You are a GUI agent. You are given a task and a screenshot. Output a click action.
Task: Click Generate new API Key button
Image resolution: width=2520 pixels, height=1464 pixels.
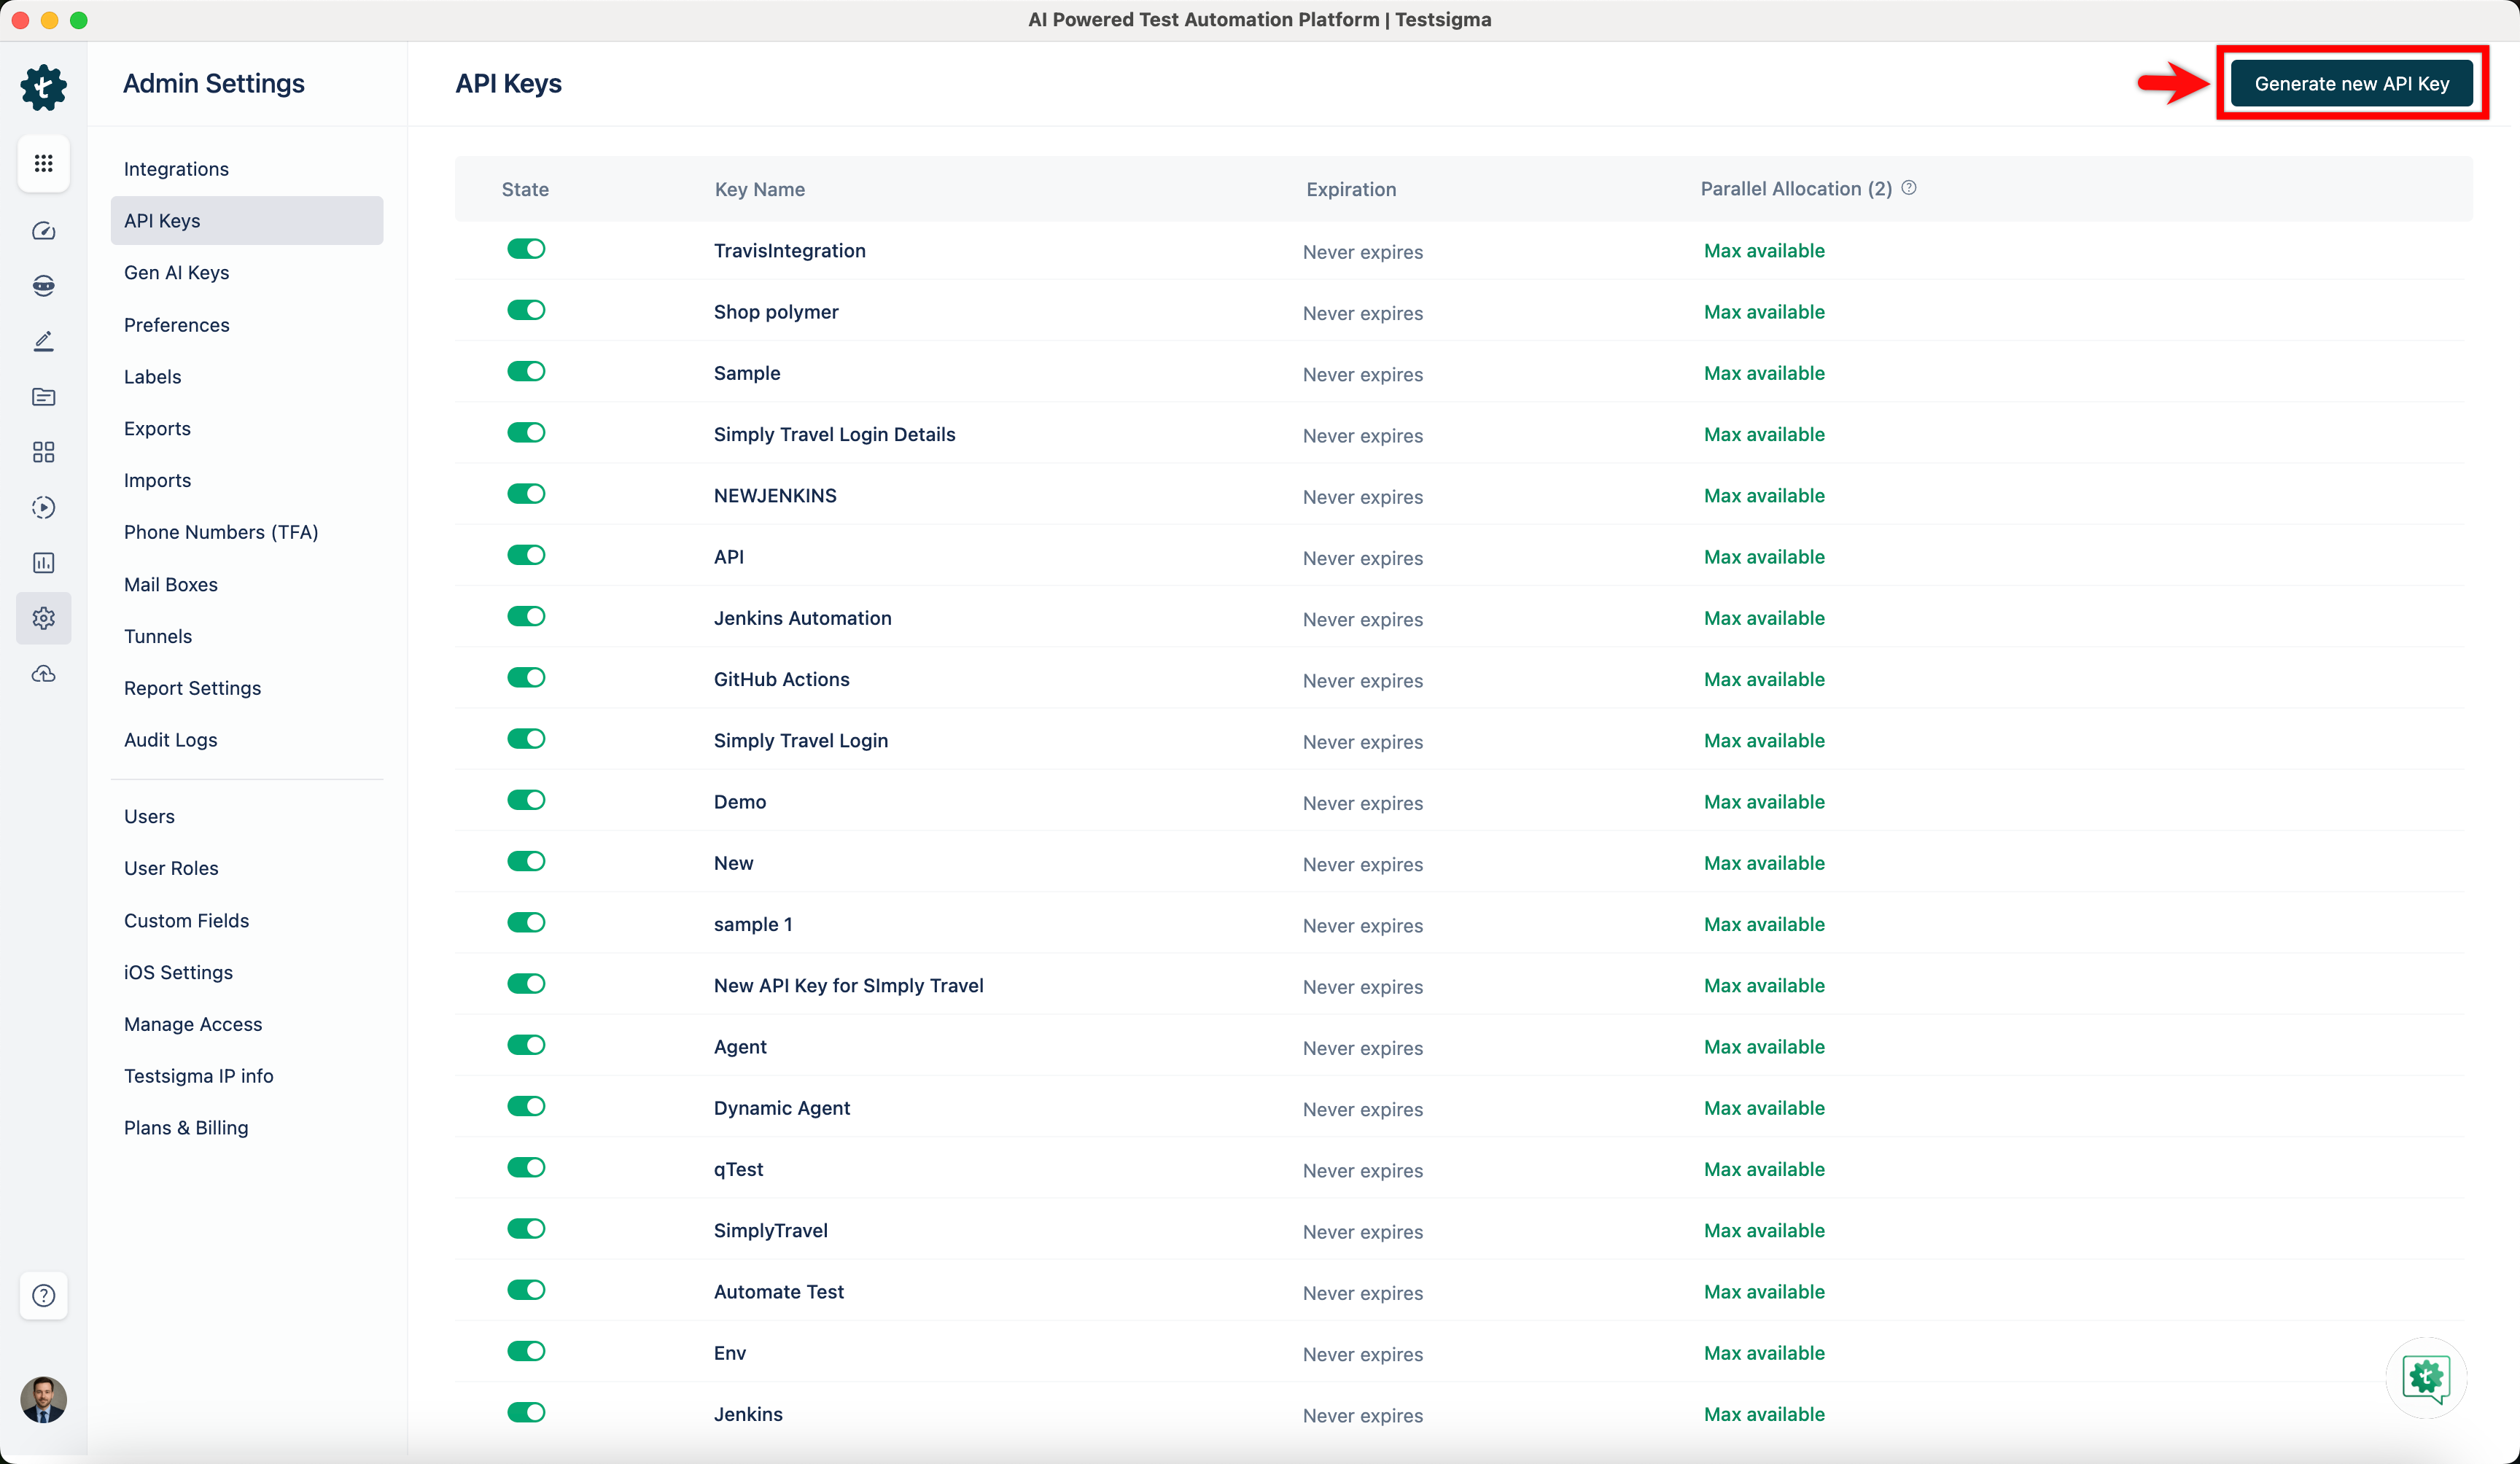tap(2351, 84)
